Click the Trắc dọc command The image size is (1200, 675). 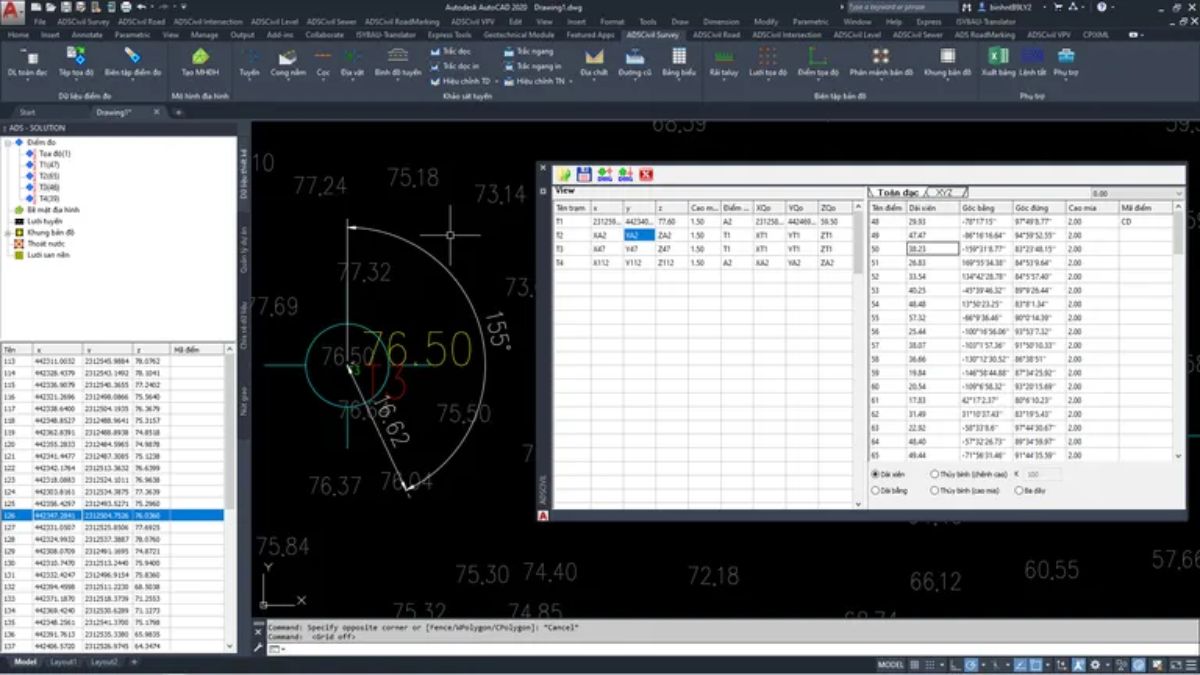pyautogui.click(x=451, y=51)
